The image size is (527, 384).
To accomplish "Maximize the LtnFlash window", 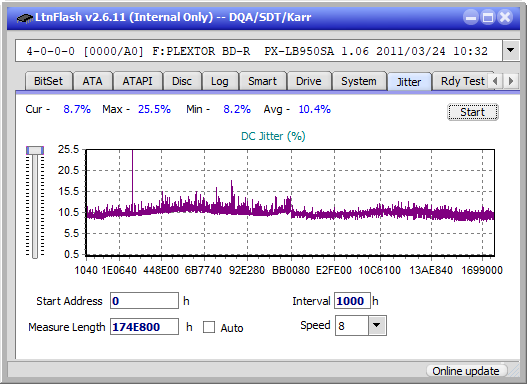I will [488, 17].
